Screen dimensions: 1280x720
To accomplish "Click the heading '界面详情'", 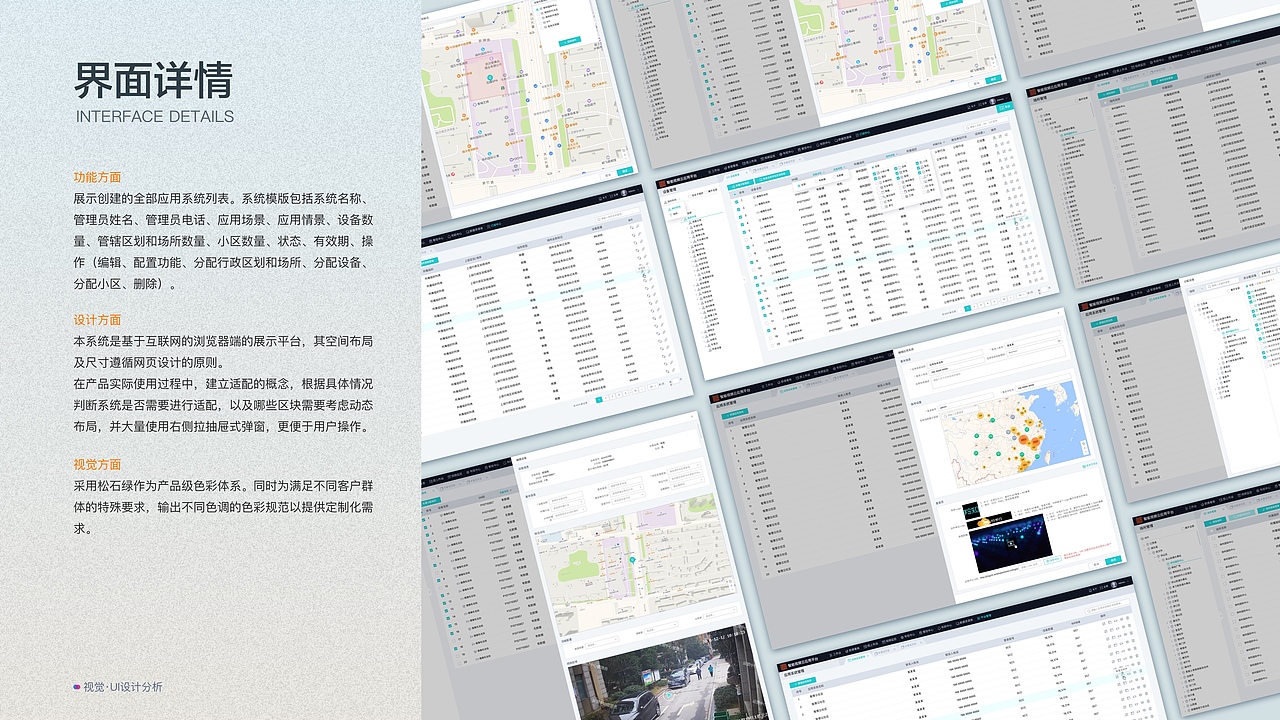I will coord(154,80).
